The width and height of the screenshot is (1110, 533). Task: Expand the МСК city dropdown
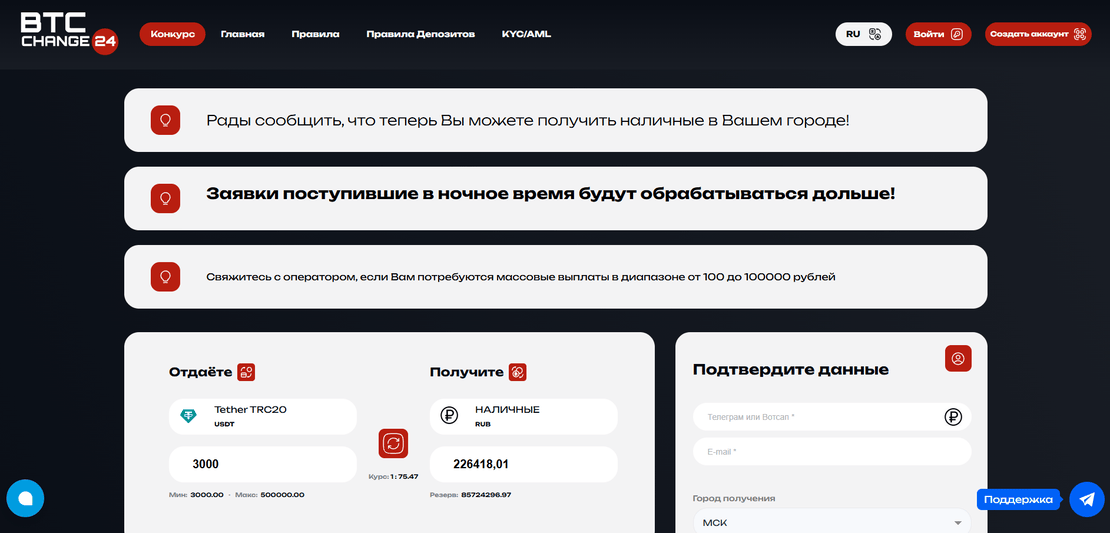(831, 523)
